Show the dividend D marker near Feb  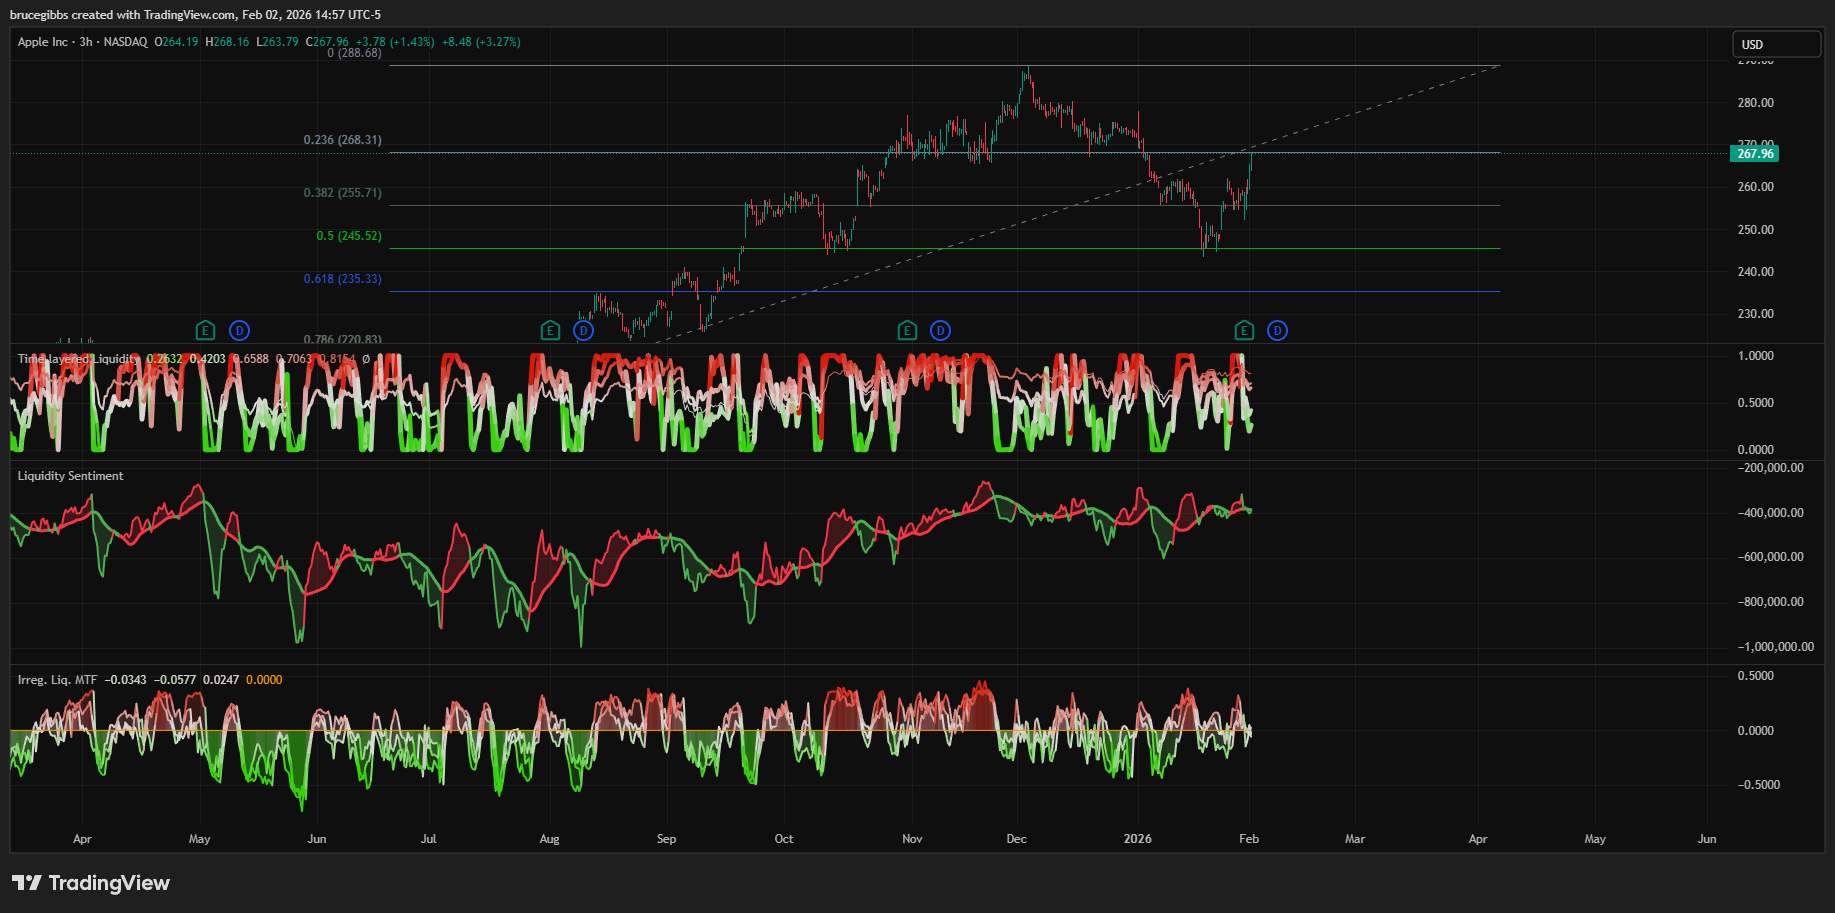(1277, 331)
